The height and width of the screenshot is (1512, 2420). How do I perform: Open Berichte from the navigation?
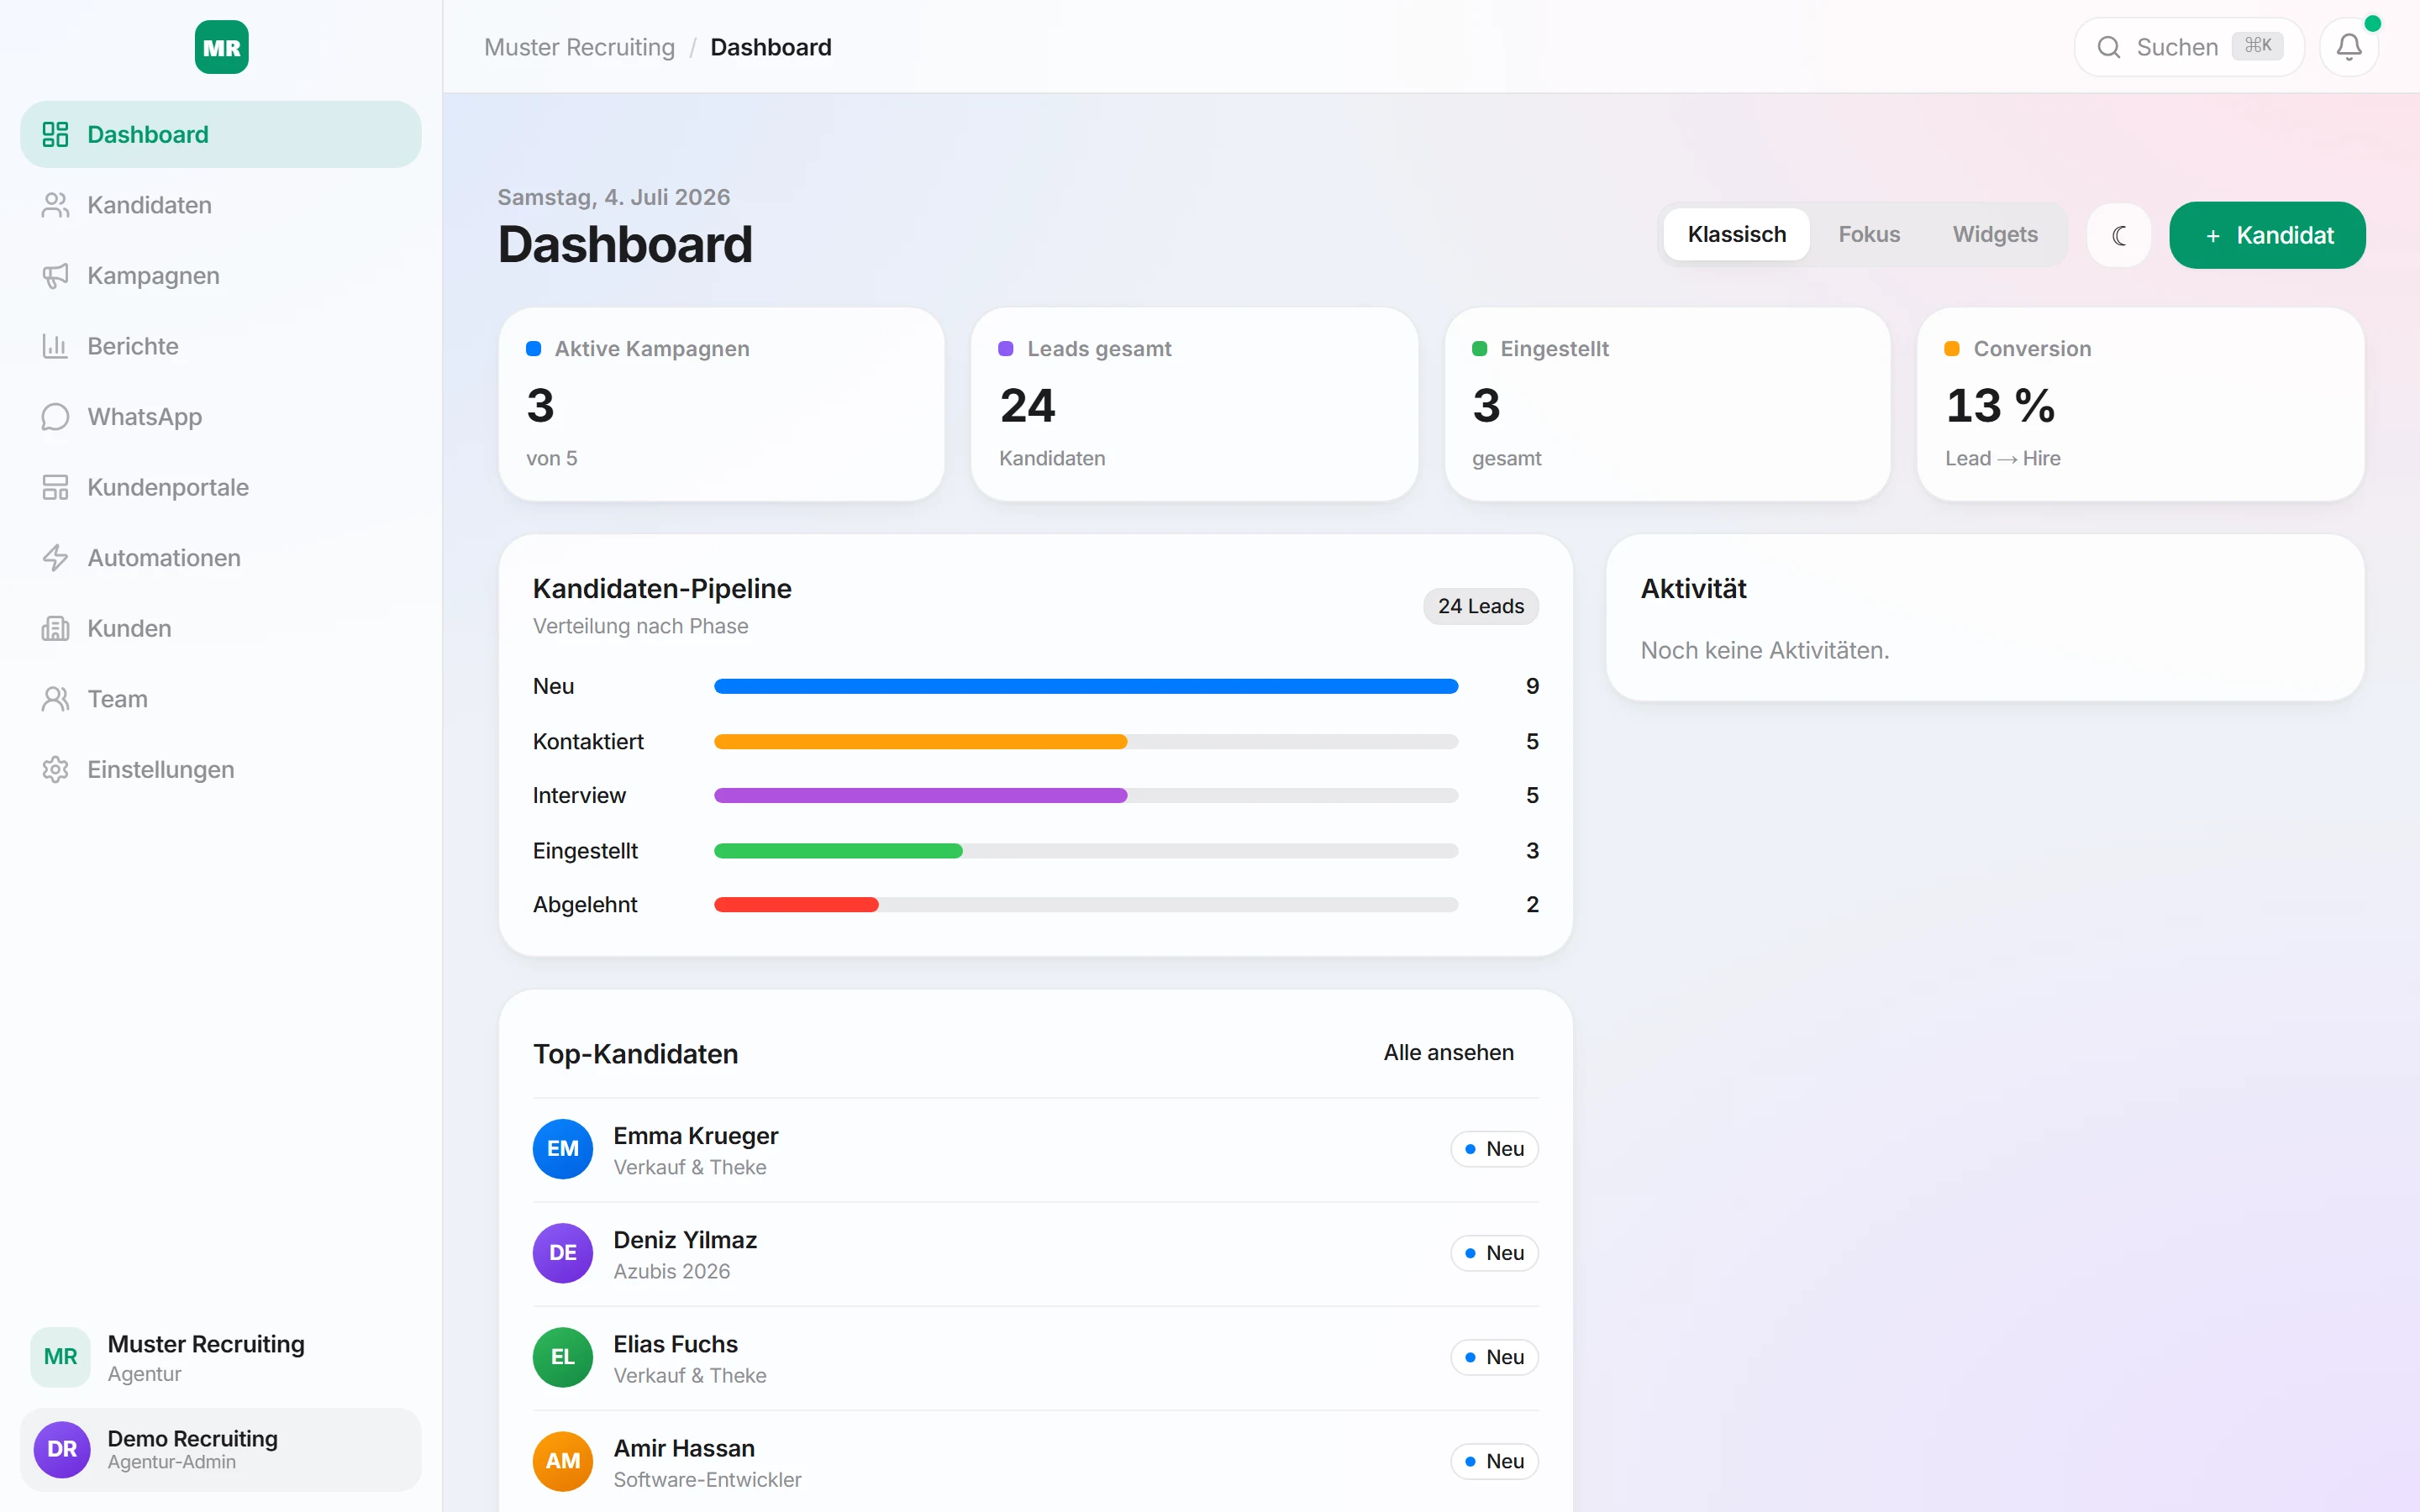pos(133,346)
